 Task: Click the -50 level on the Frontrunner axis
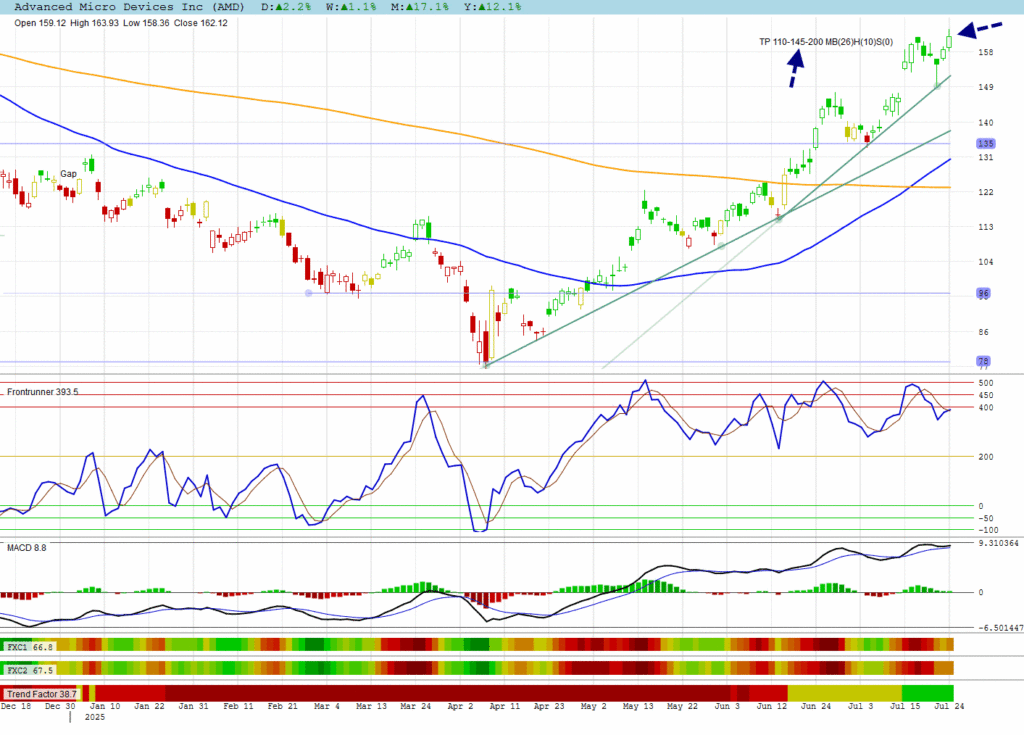pyautogui.click(x=985, y=518)
